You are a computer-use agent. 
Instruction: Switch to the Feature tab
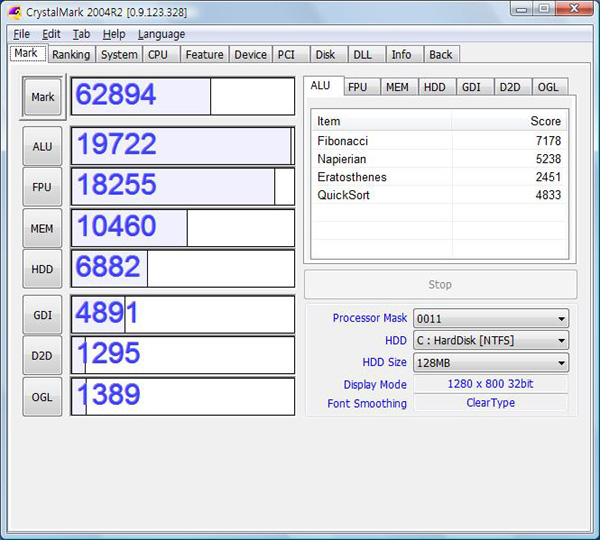click(204, 55)
